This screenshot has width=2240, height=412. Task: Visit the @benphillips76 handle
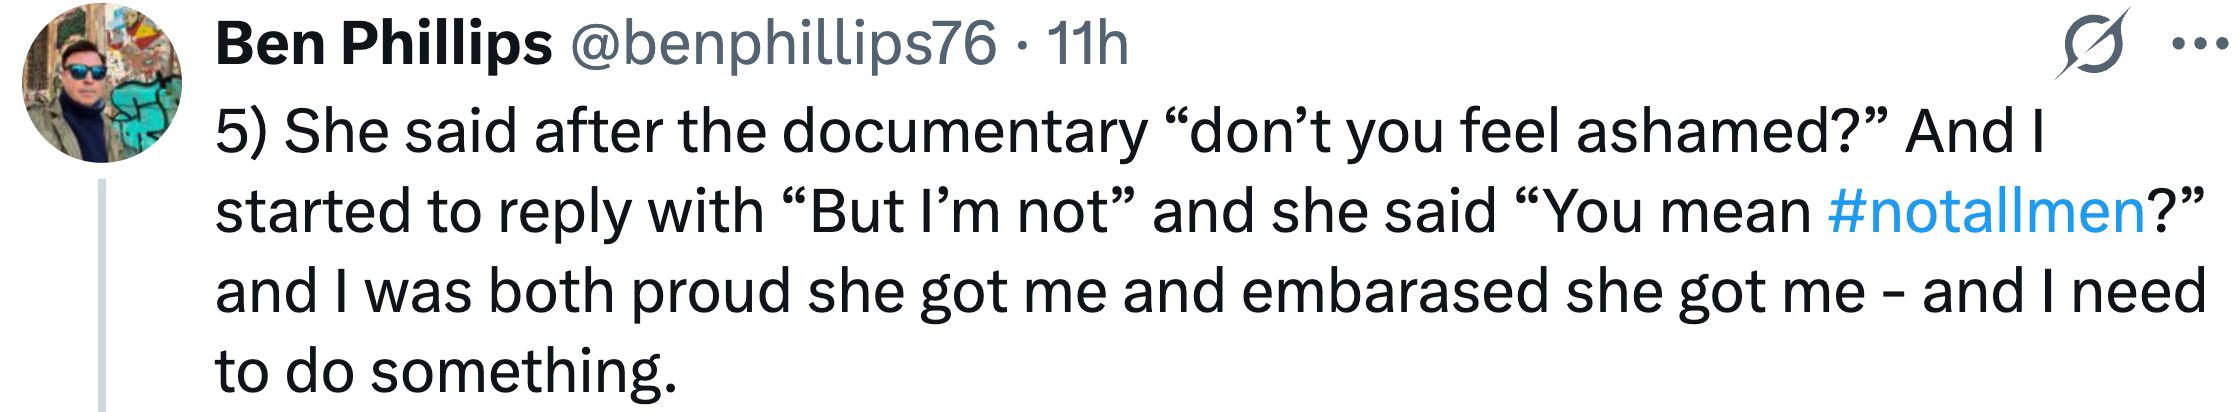click(782, 45)
